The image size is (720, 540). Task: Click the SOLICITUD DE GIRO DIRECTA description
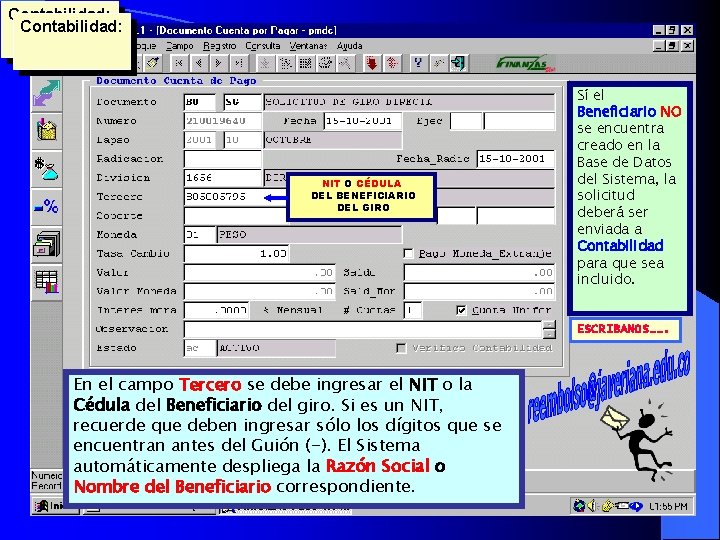point(409,102)
